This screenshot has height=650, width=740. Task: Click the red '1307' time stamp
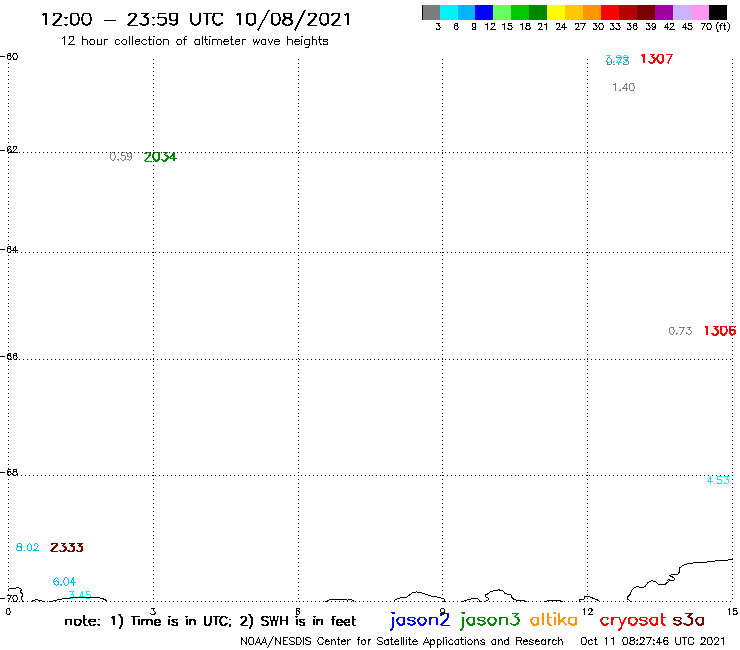(x=656, y=59)
